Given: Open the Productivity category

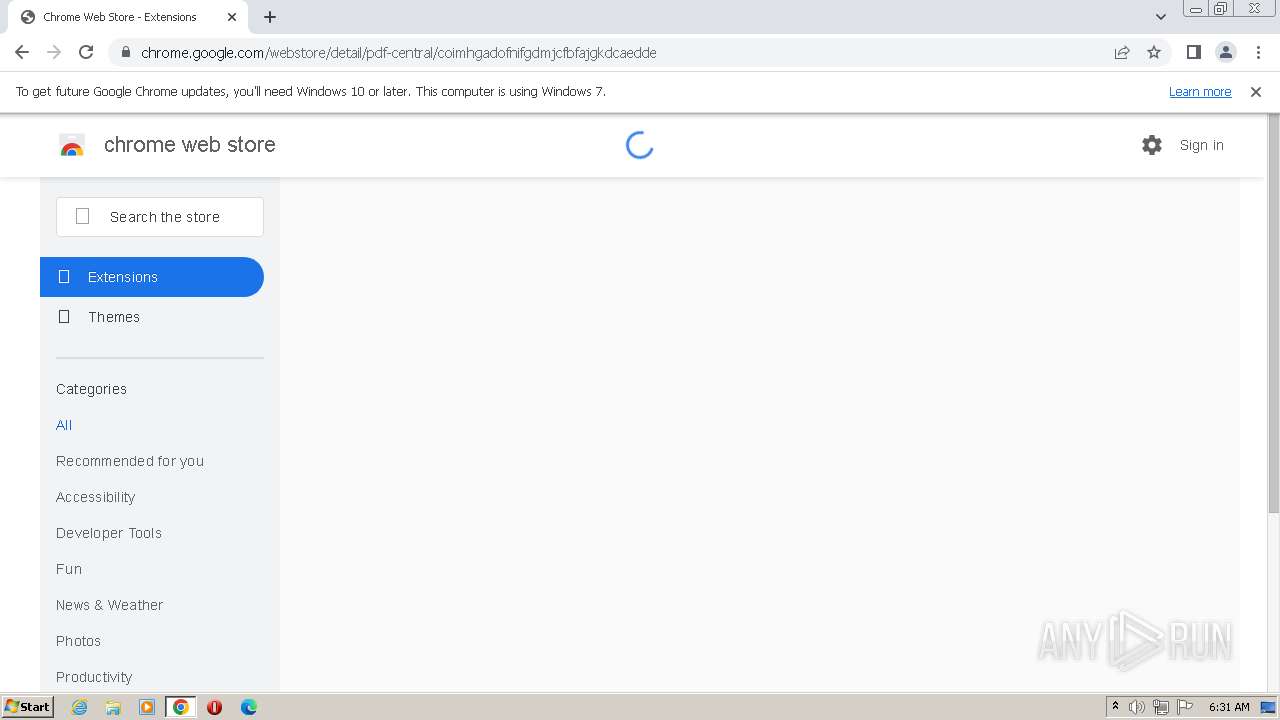Looking at the screenshot, I should point(94,677).
